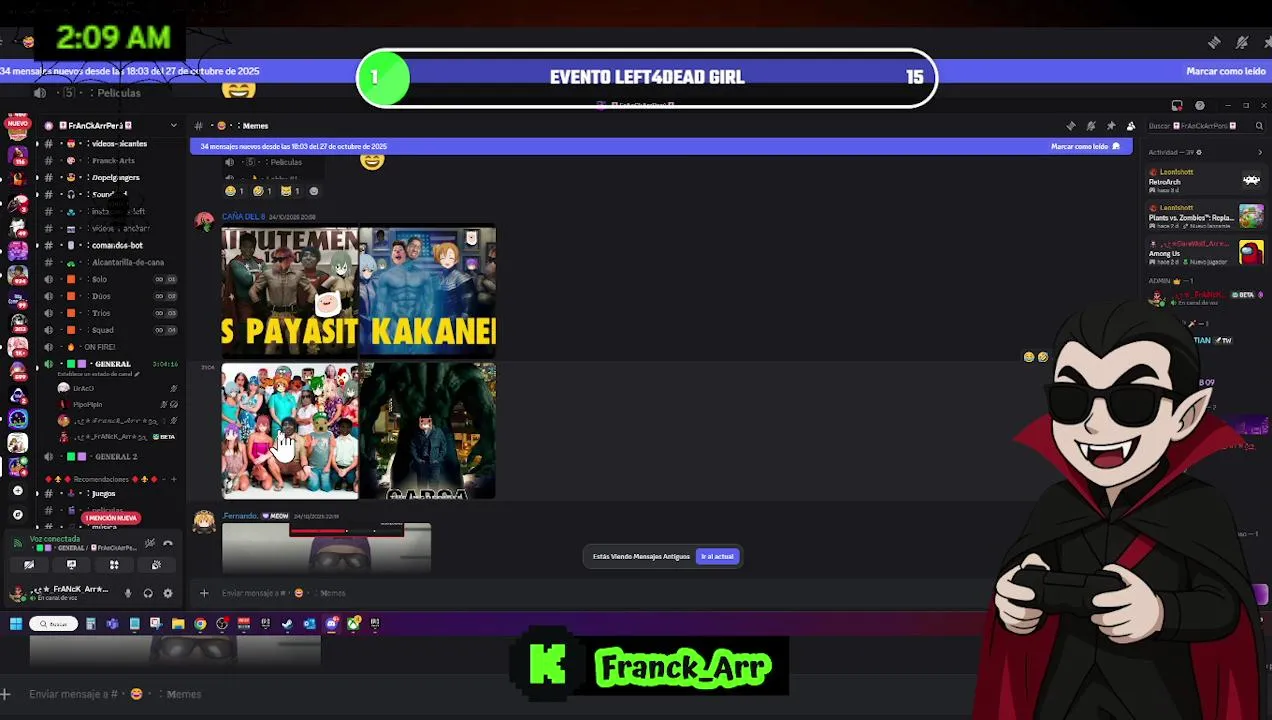The width and height of the screenshot is (1272, 720).
Task: Click Windows Start button
Action: click(x=16, y=624)
